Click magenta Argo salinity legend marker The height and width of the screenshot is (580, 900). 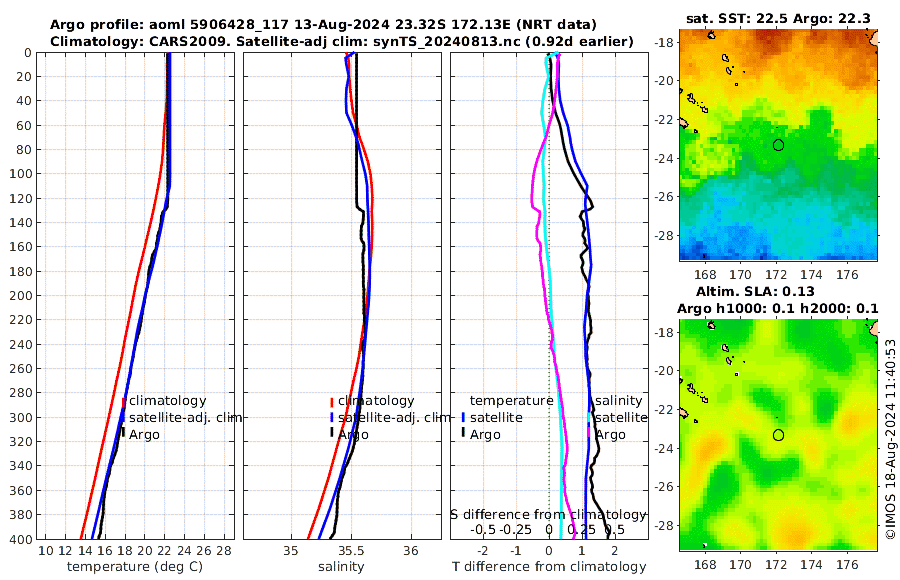point(589,432)
